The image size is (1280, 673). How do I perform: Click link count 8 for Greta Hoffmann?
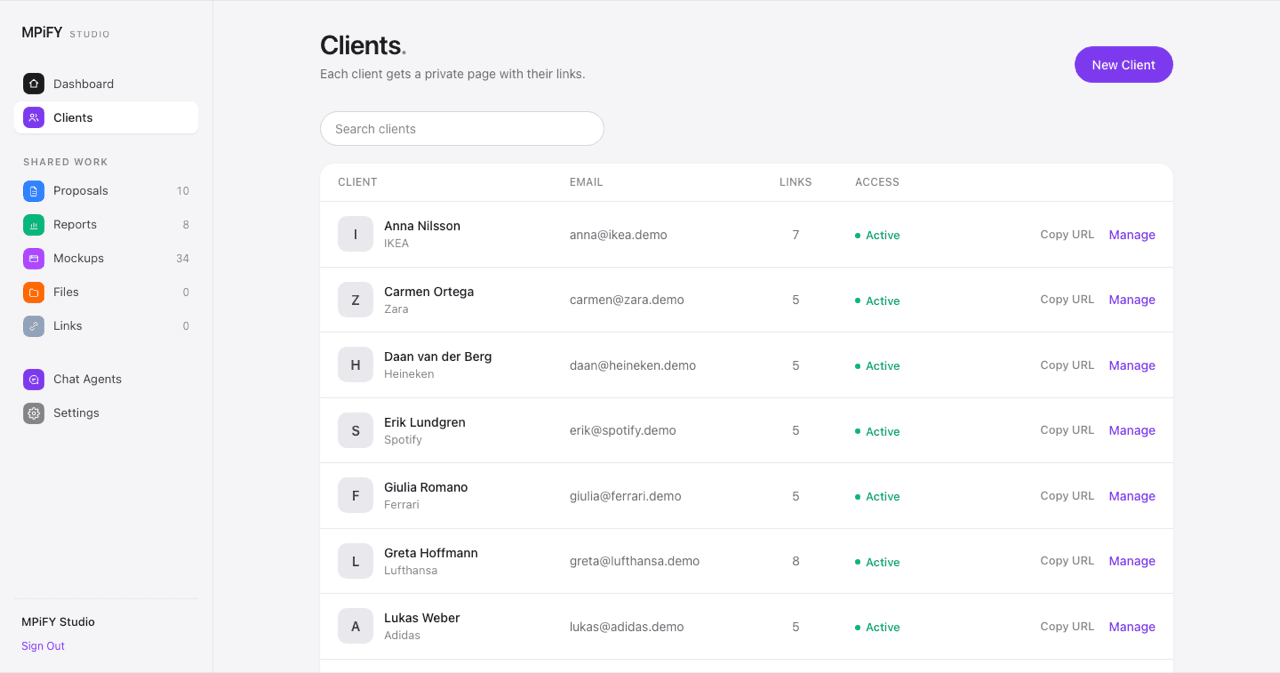pyautogui.click(x=796, y=561)
